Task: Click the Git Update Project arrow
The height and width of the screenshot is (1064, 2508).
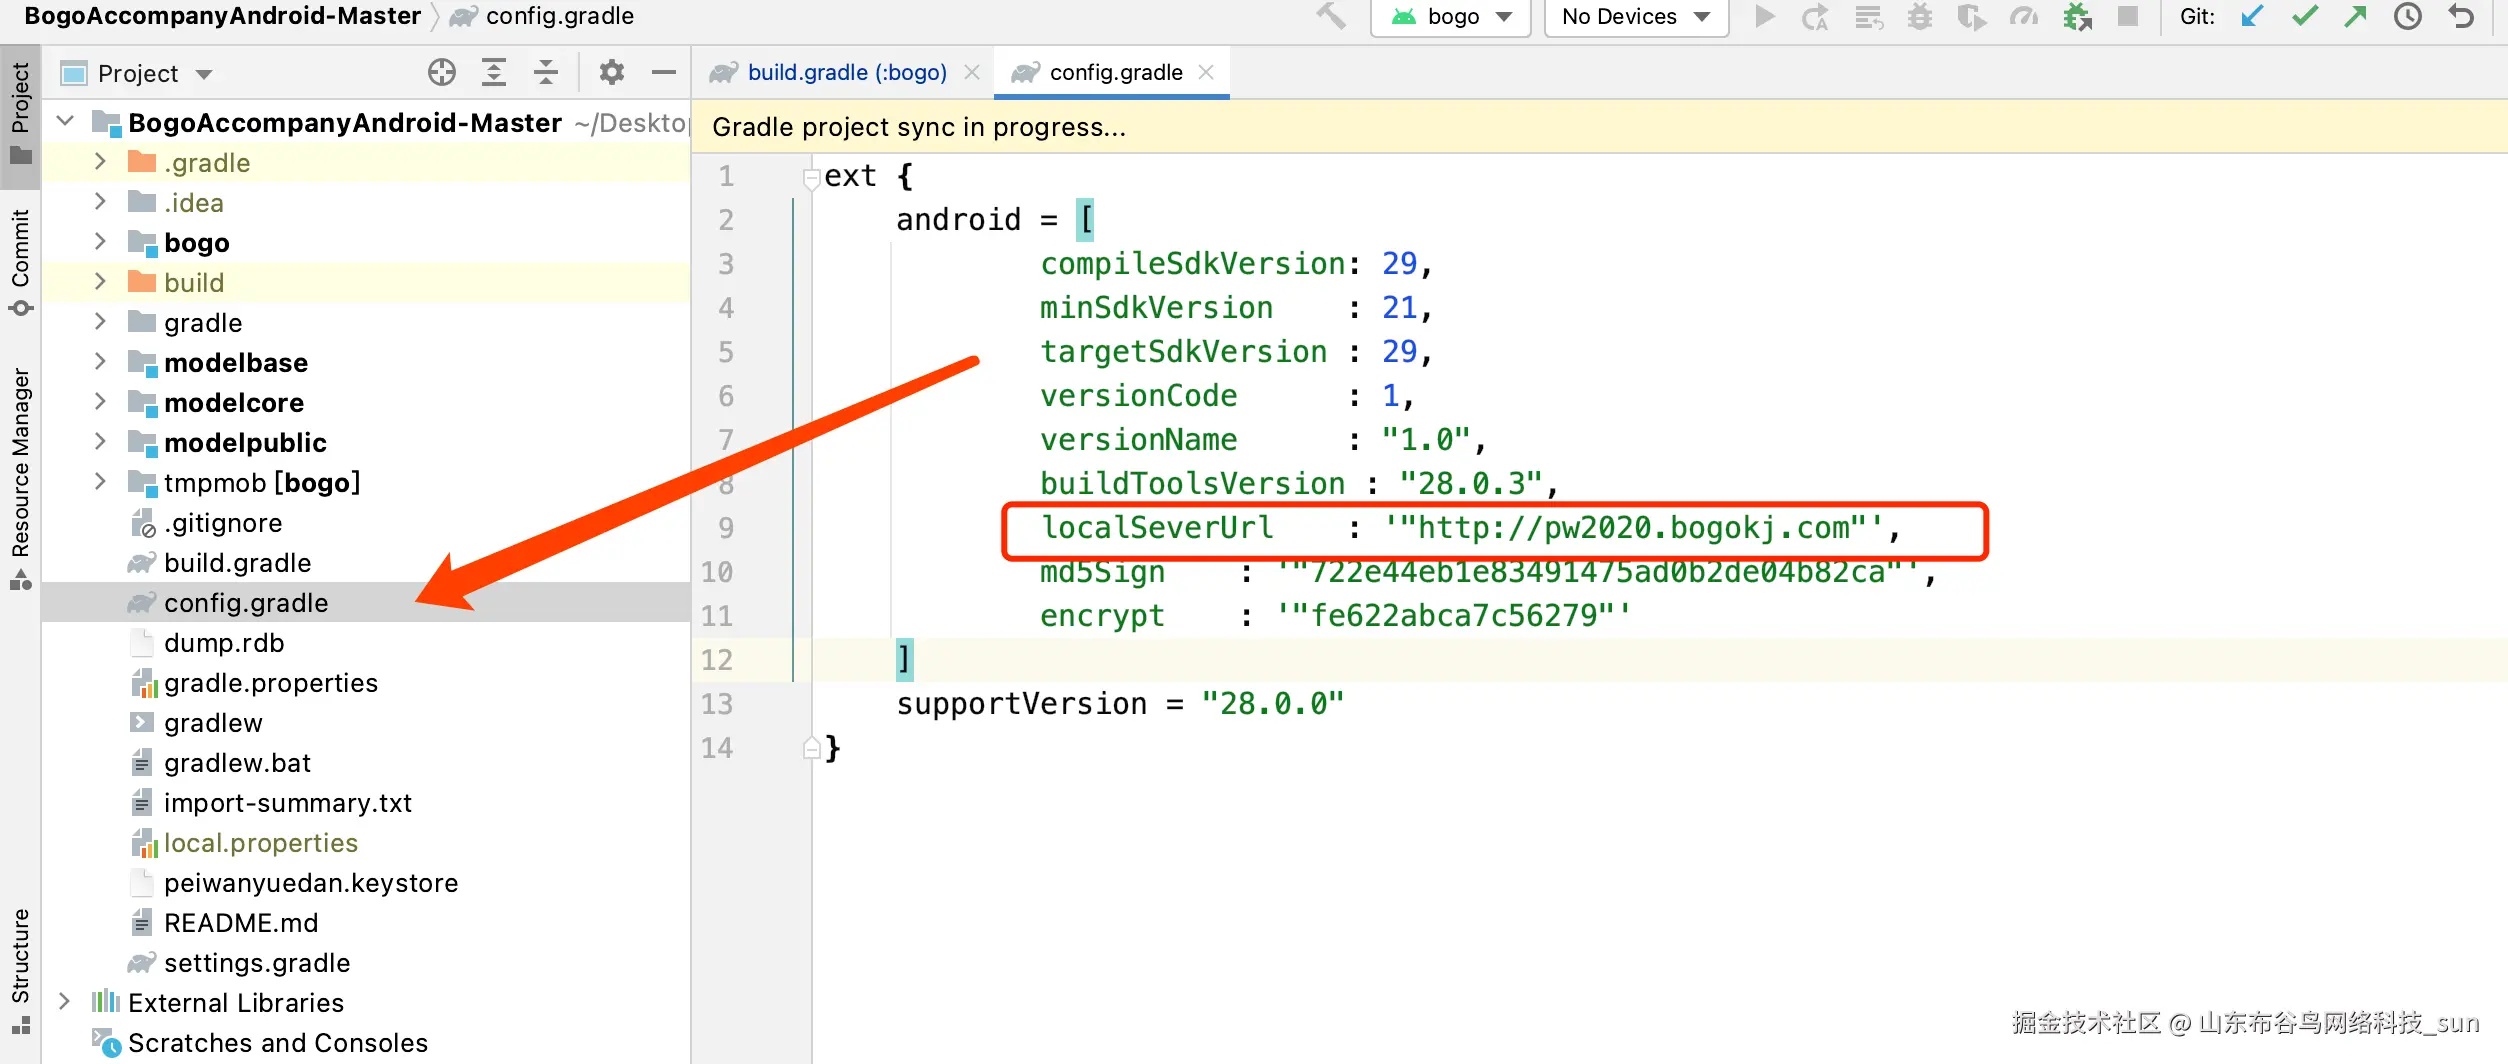Action: (x=2252, y=17)
